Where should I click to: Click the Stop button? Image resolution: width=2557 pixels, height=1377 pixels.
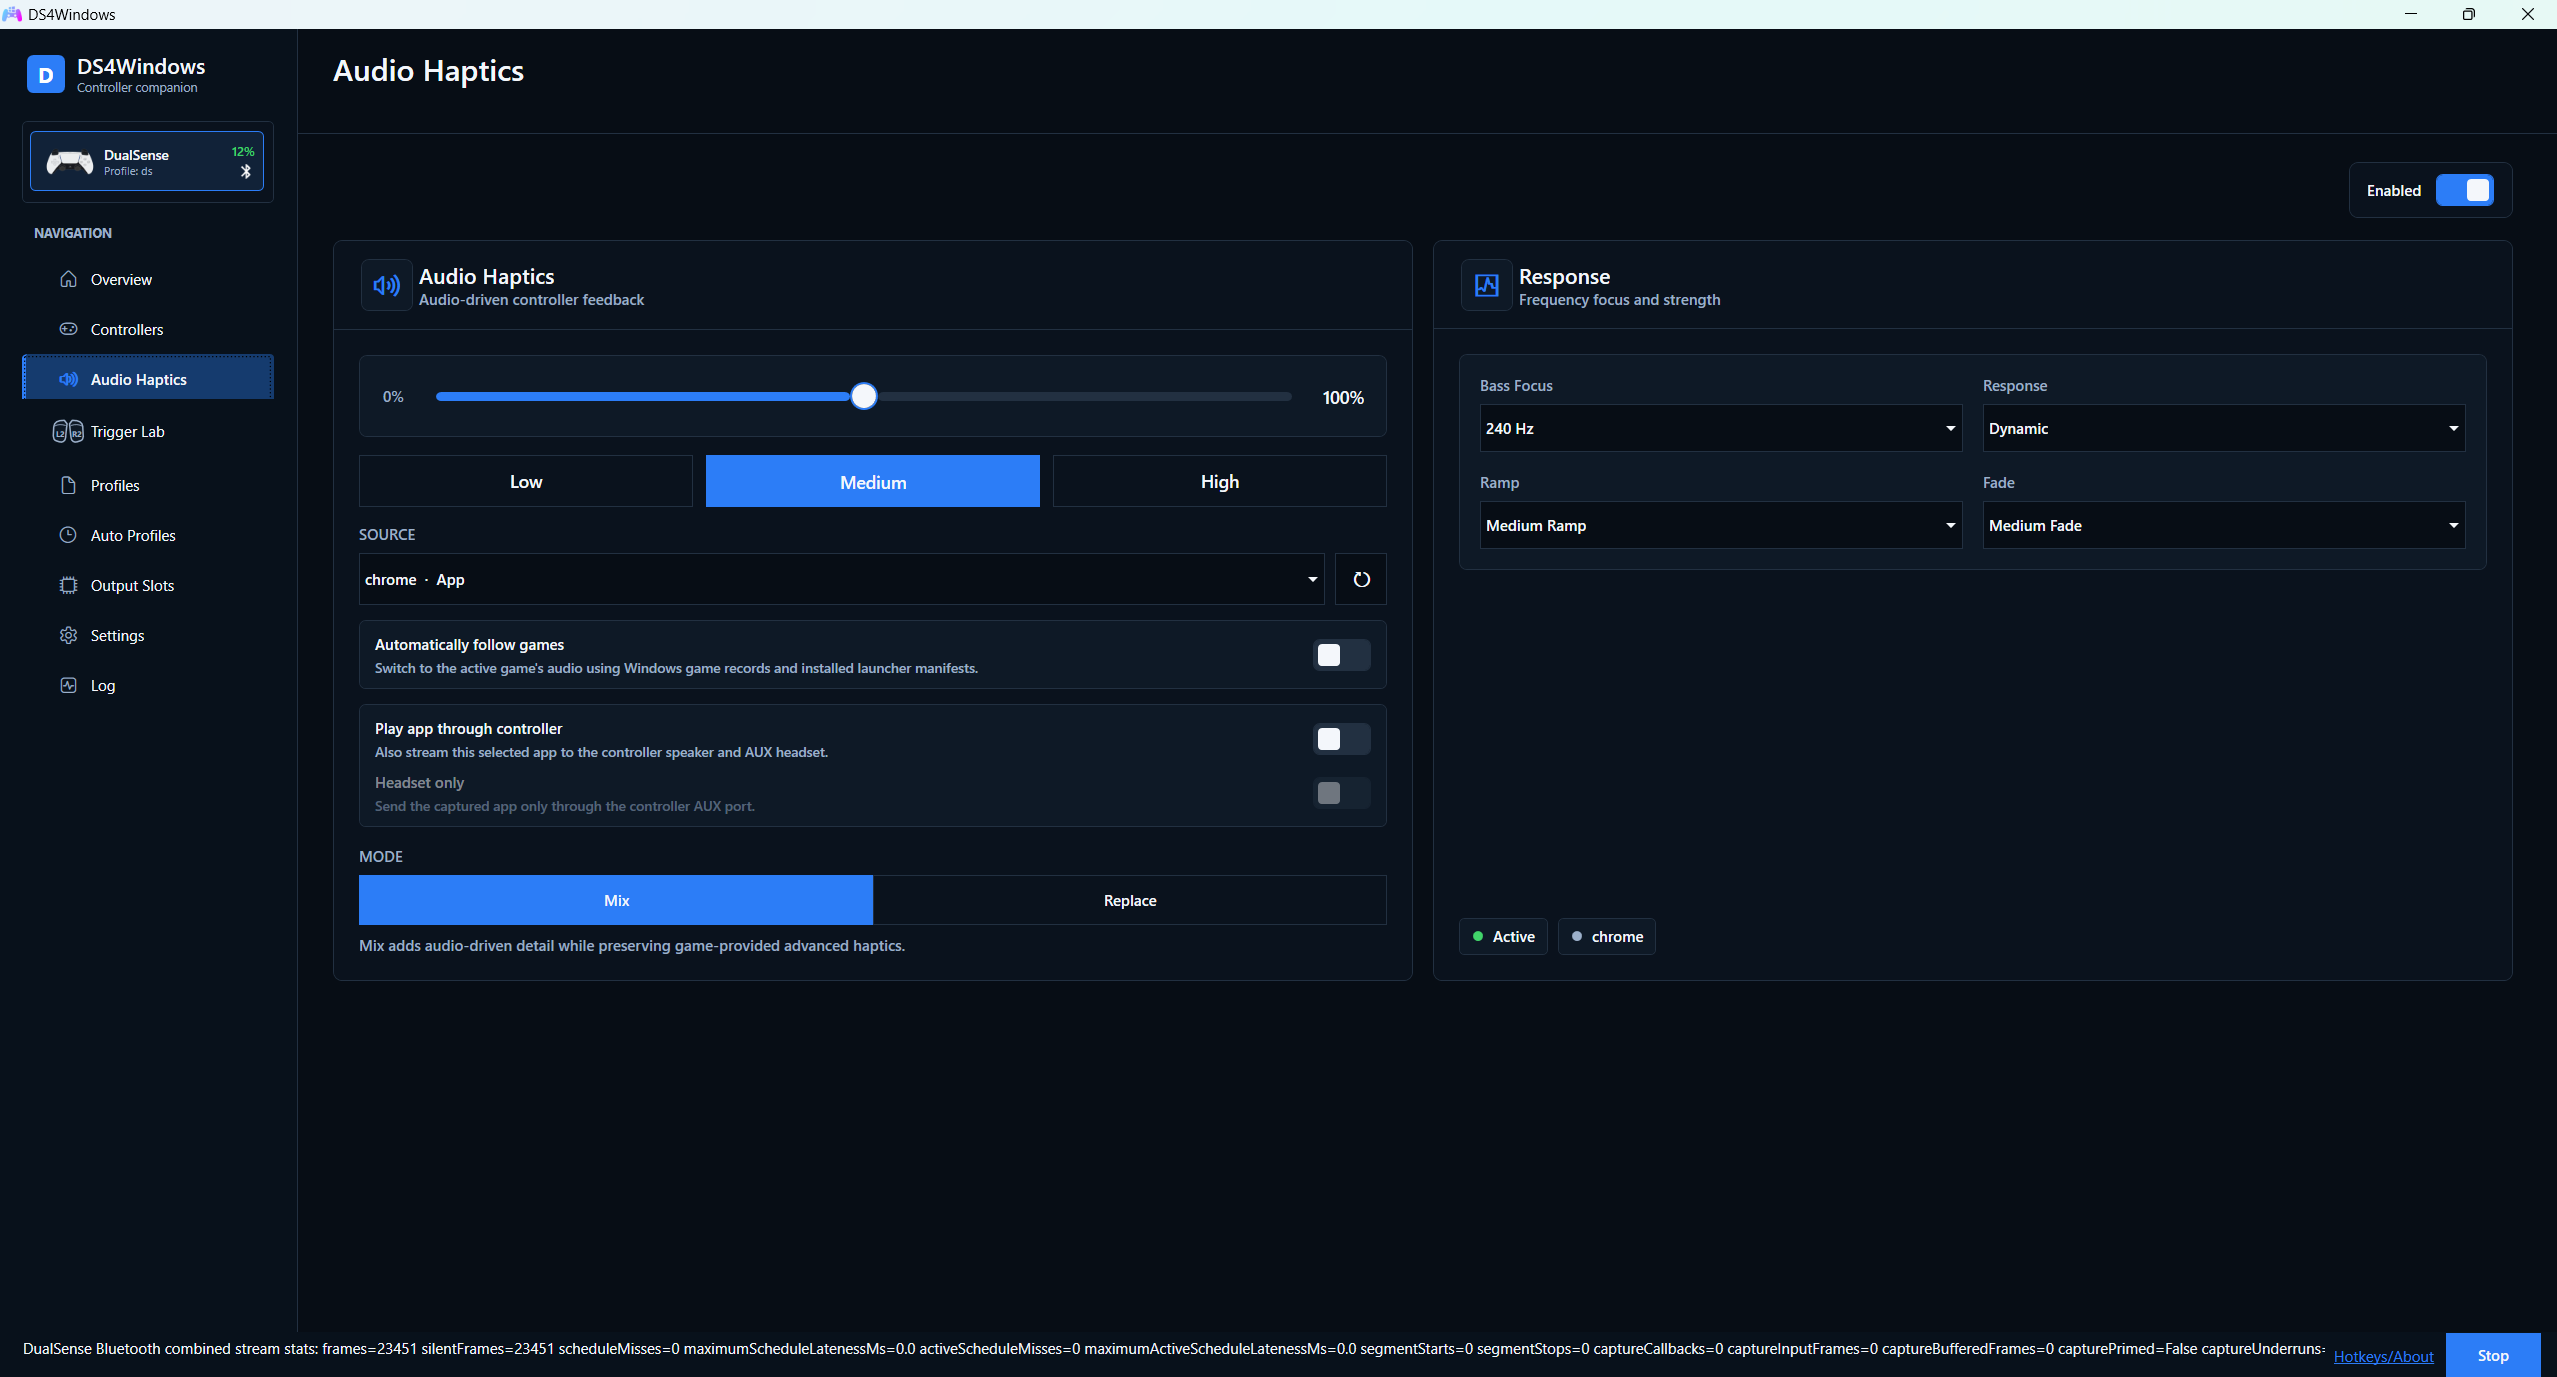(x=2493, y=1355)
